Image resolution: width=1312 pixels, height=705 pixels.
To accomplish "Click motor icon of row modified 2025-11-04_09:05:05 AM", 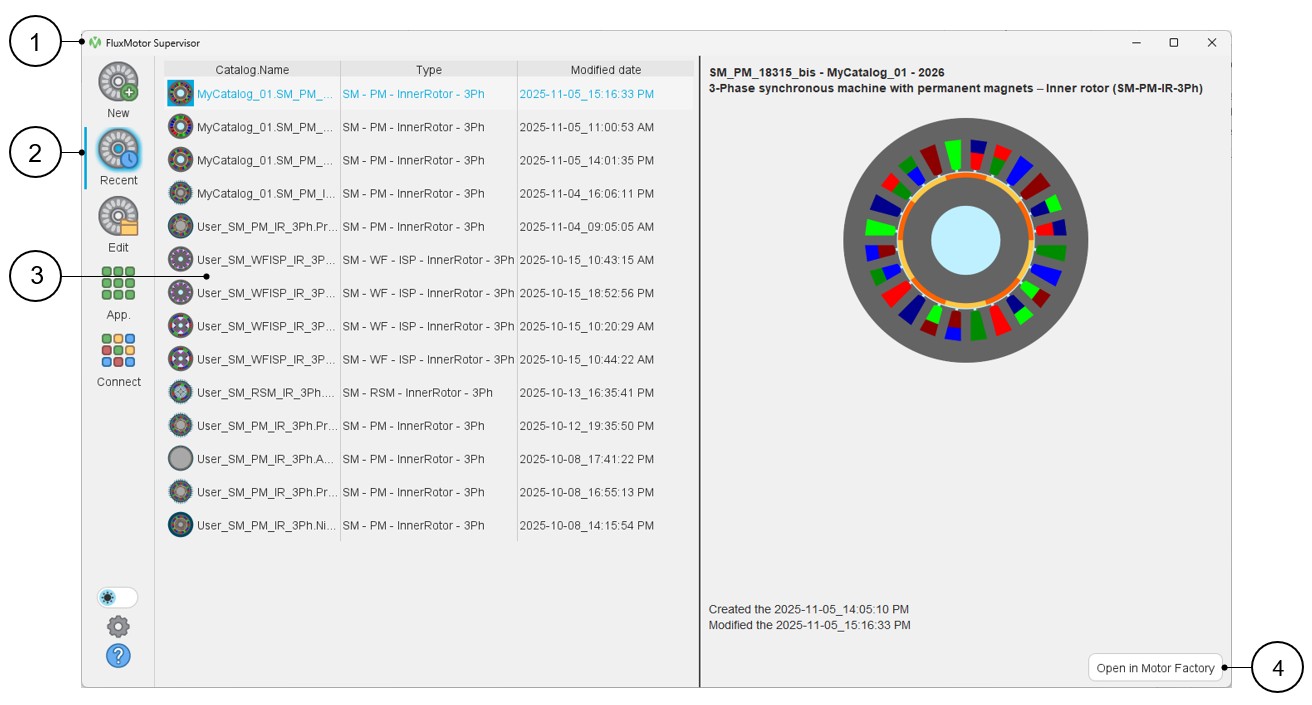I will click(180, 226).
